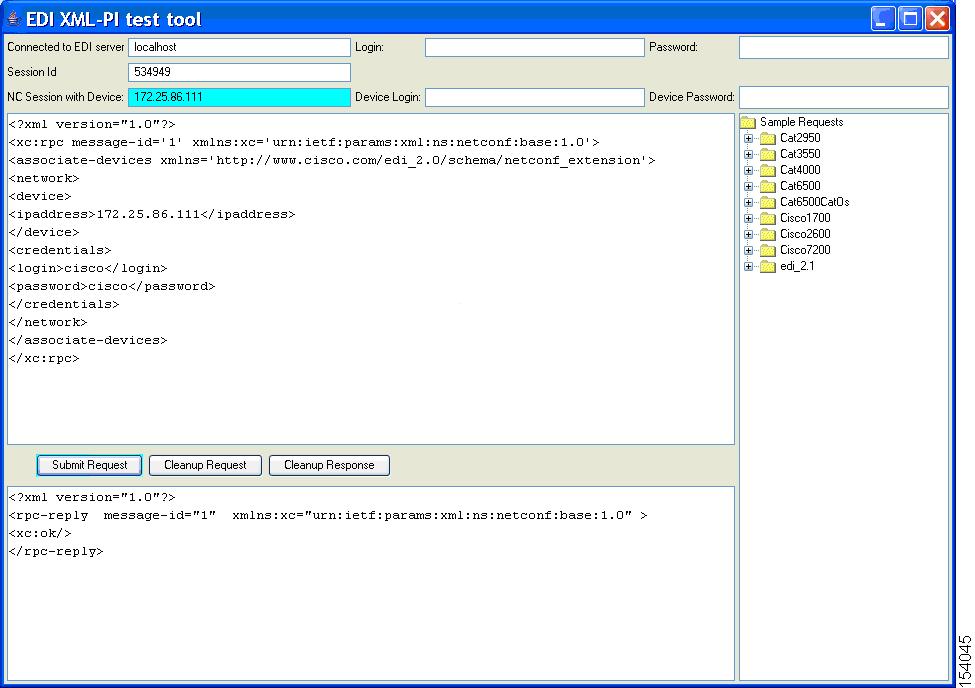Click the NC Session with Device field
The image size is (975, 688).
click(239, 97)
